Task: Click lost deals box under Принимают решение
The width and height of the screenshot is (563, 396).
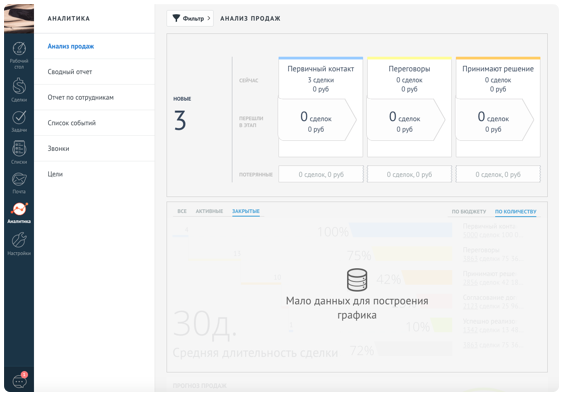Action: [498, 174]
